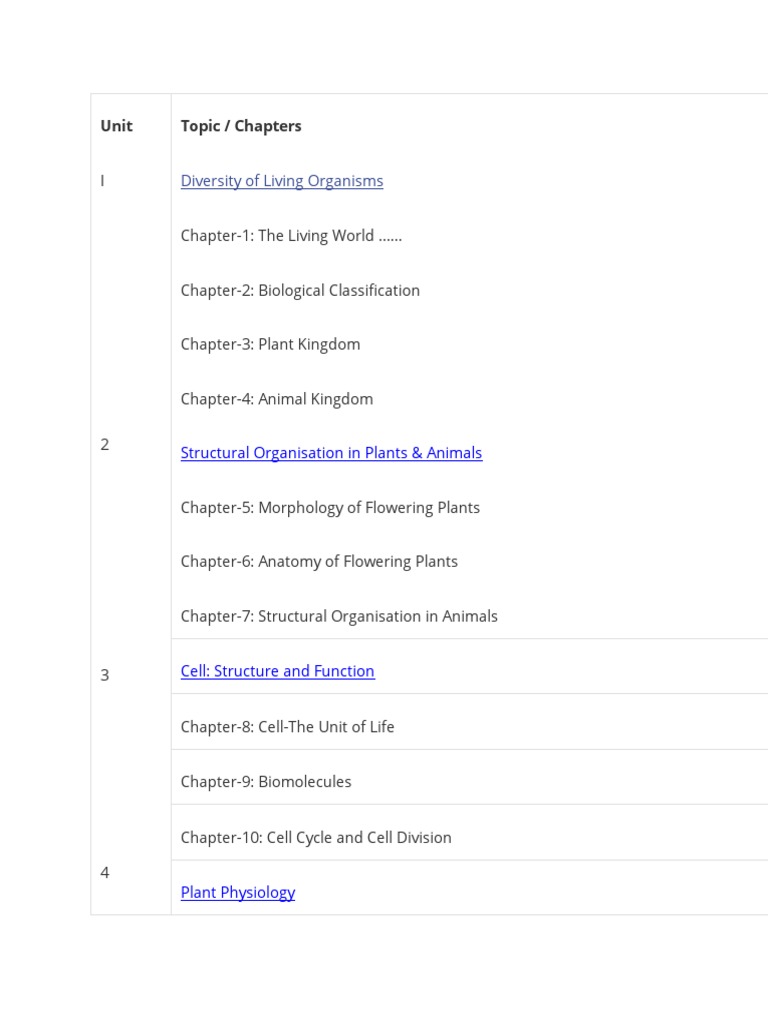Select unit number 3 in Unit column
Image resolution: width=768 pixels, height=1024 pixels.
(x=105, y=675)
